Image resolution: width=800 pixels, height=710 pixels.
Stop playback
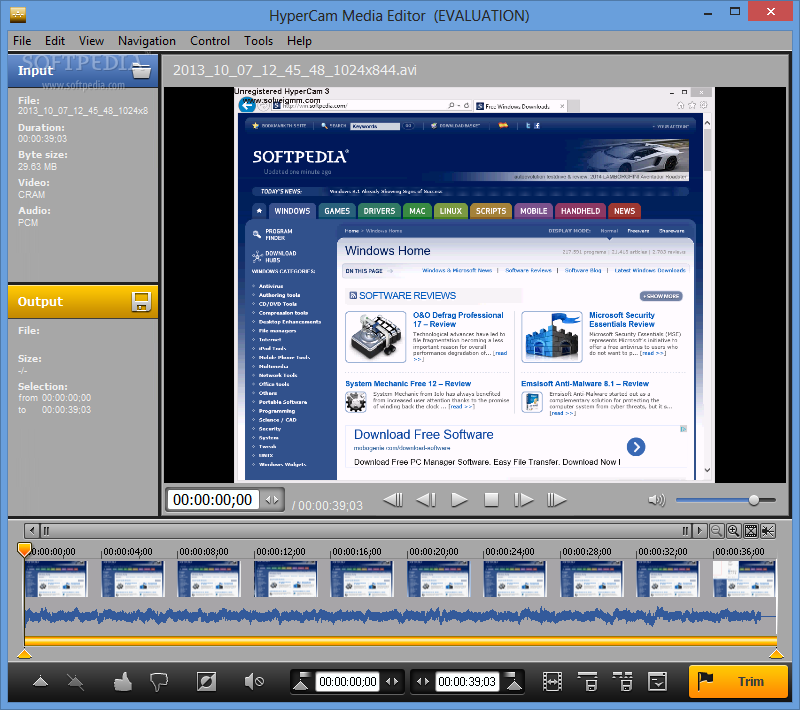(491, 500)
